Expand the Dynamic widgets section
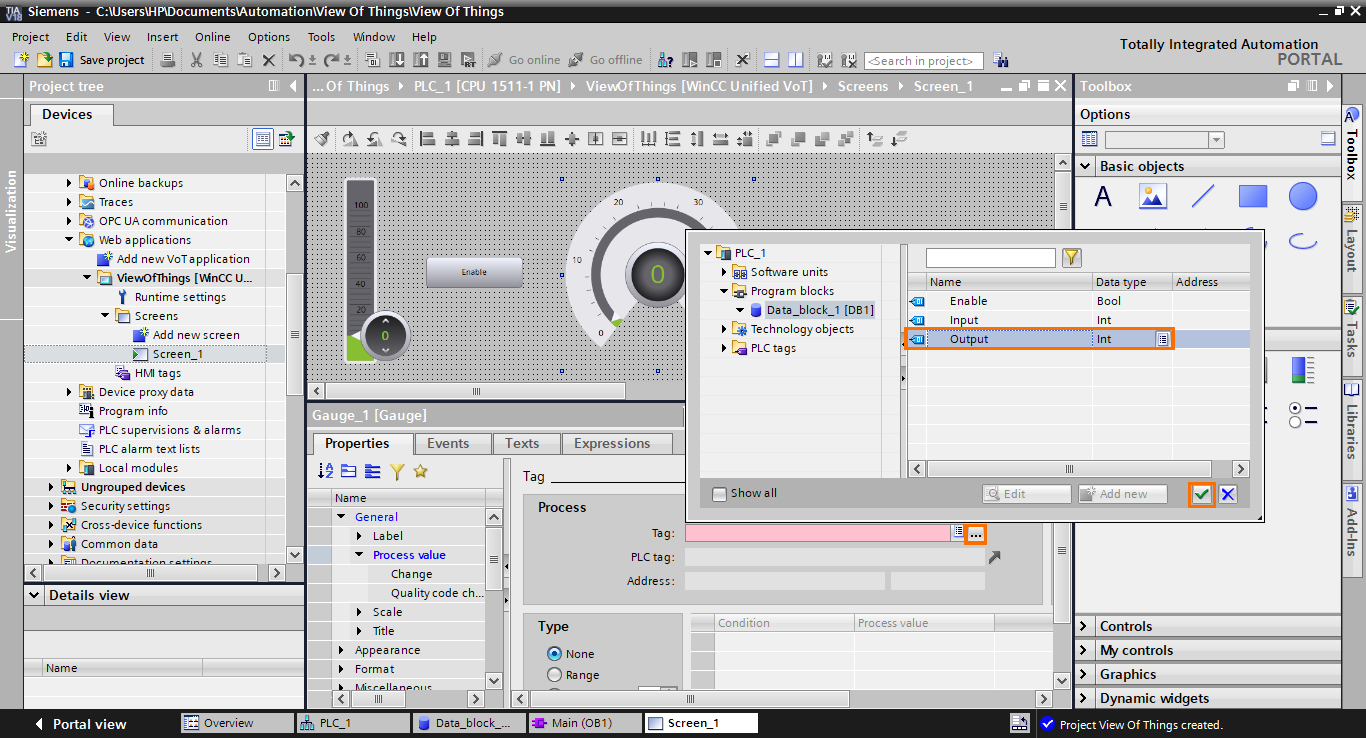Viewport: 1366px width, 738px height. point(1084,698)
